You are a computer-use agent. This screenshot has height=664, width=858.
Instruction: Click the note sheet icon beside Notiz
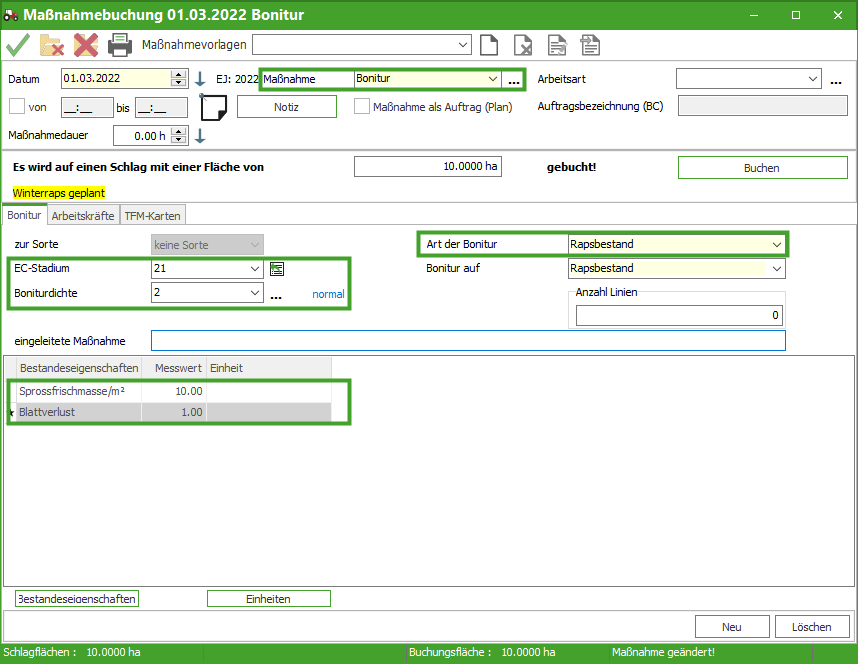214,107
